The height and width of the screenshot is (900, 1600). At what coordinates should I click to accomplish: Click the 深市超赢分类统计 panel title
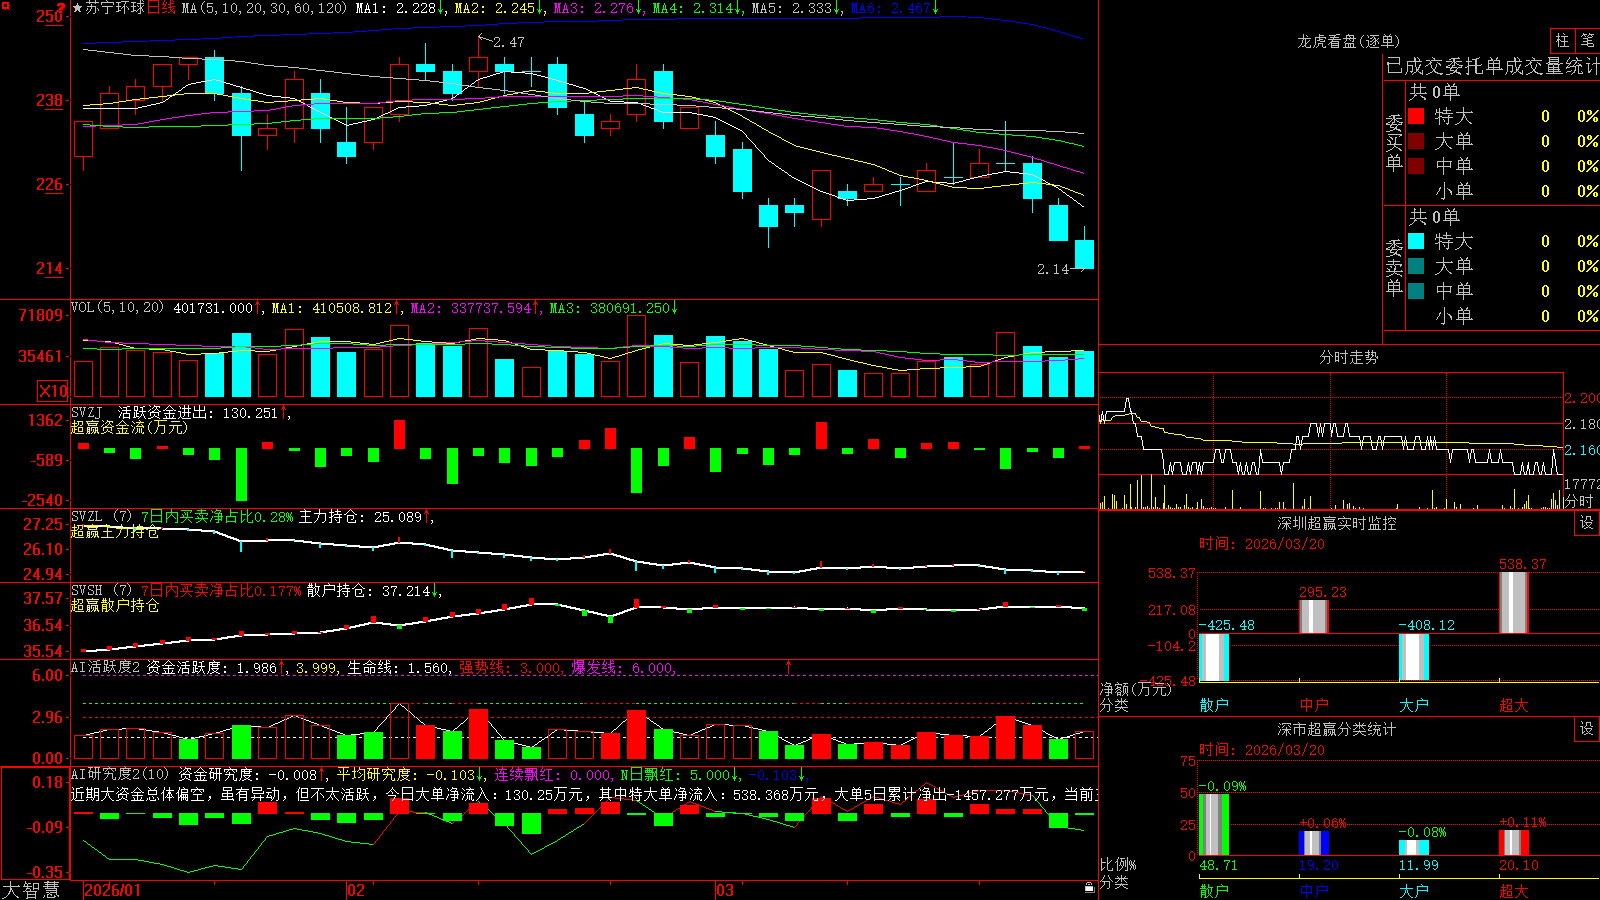(x=1337, y=729)
